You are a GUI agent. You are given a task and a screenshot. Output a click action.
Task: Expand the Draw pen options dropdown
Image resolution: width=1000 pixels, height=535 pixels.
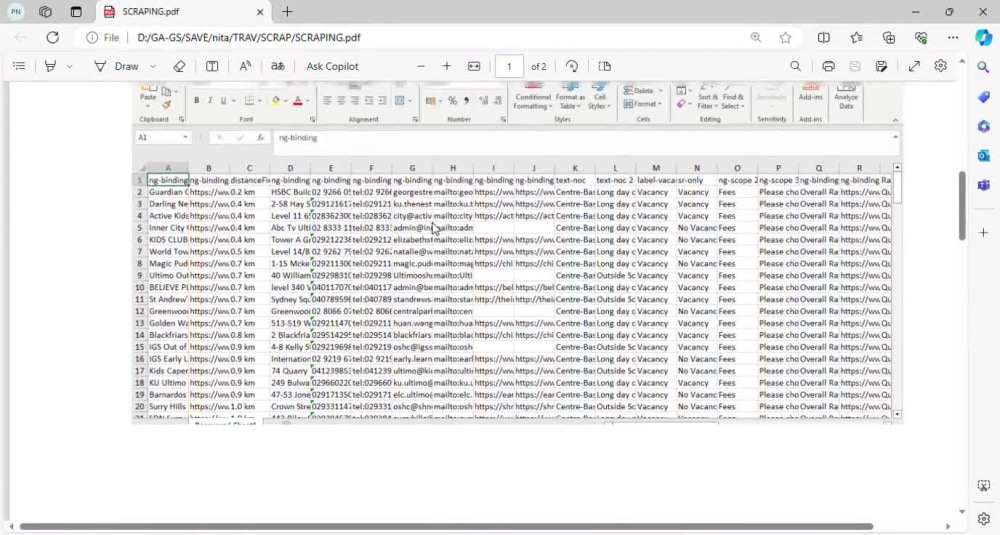[x=153, y=66]
